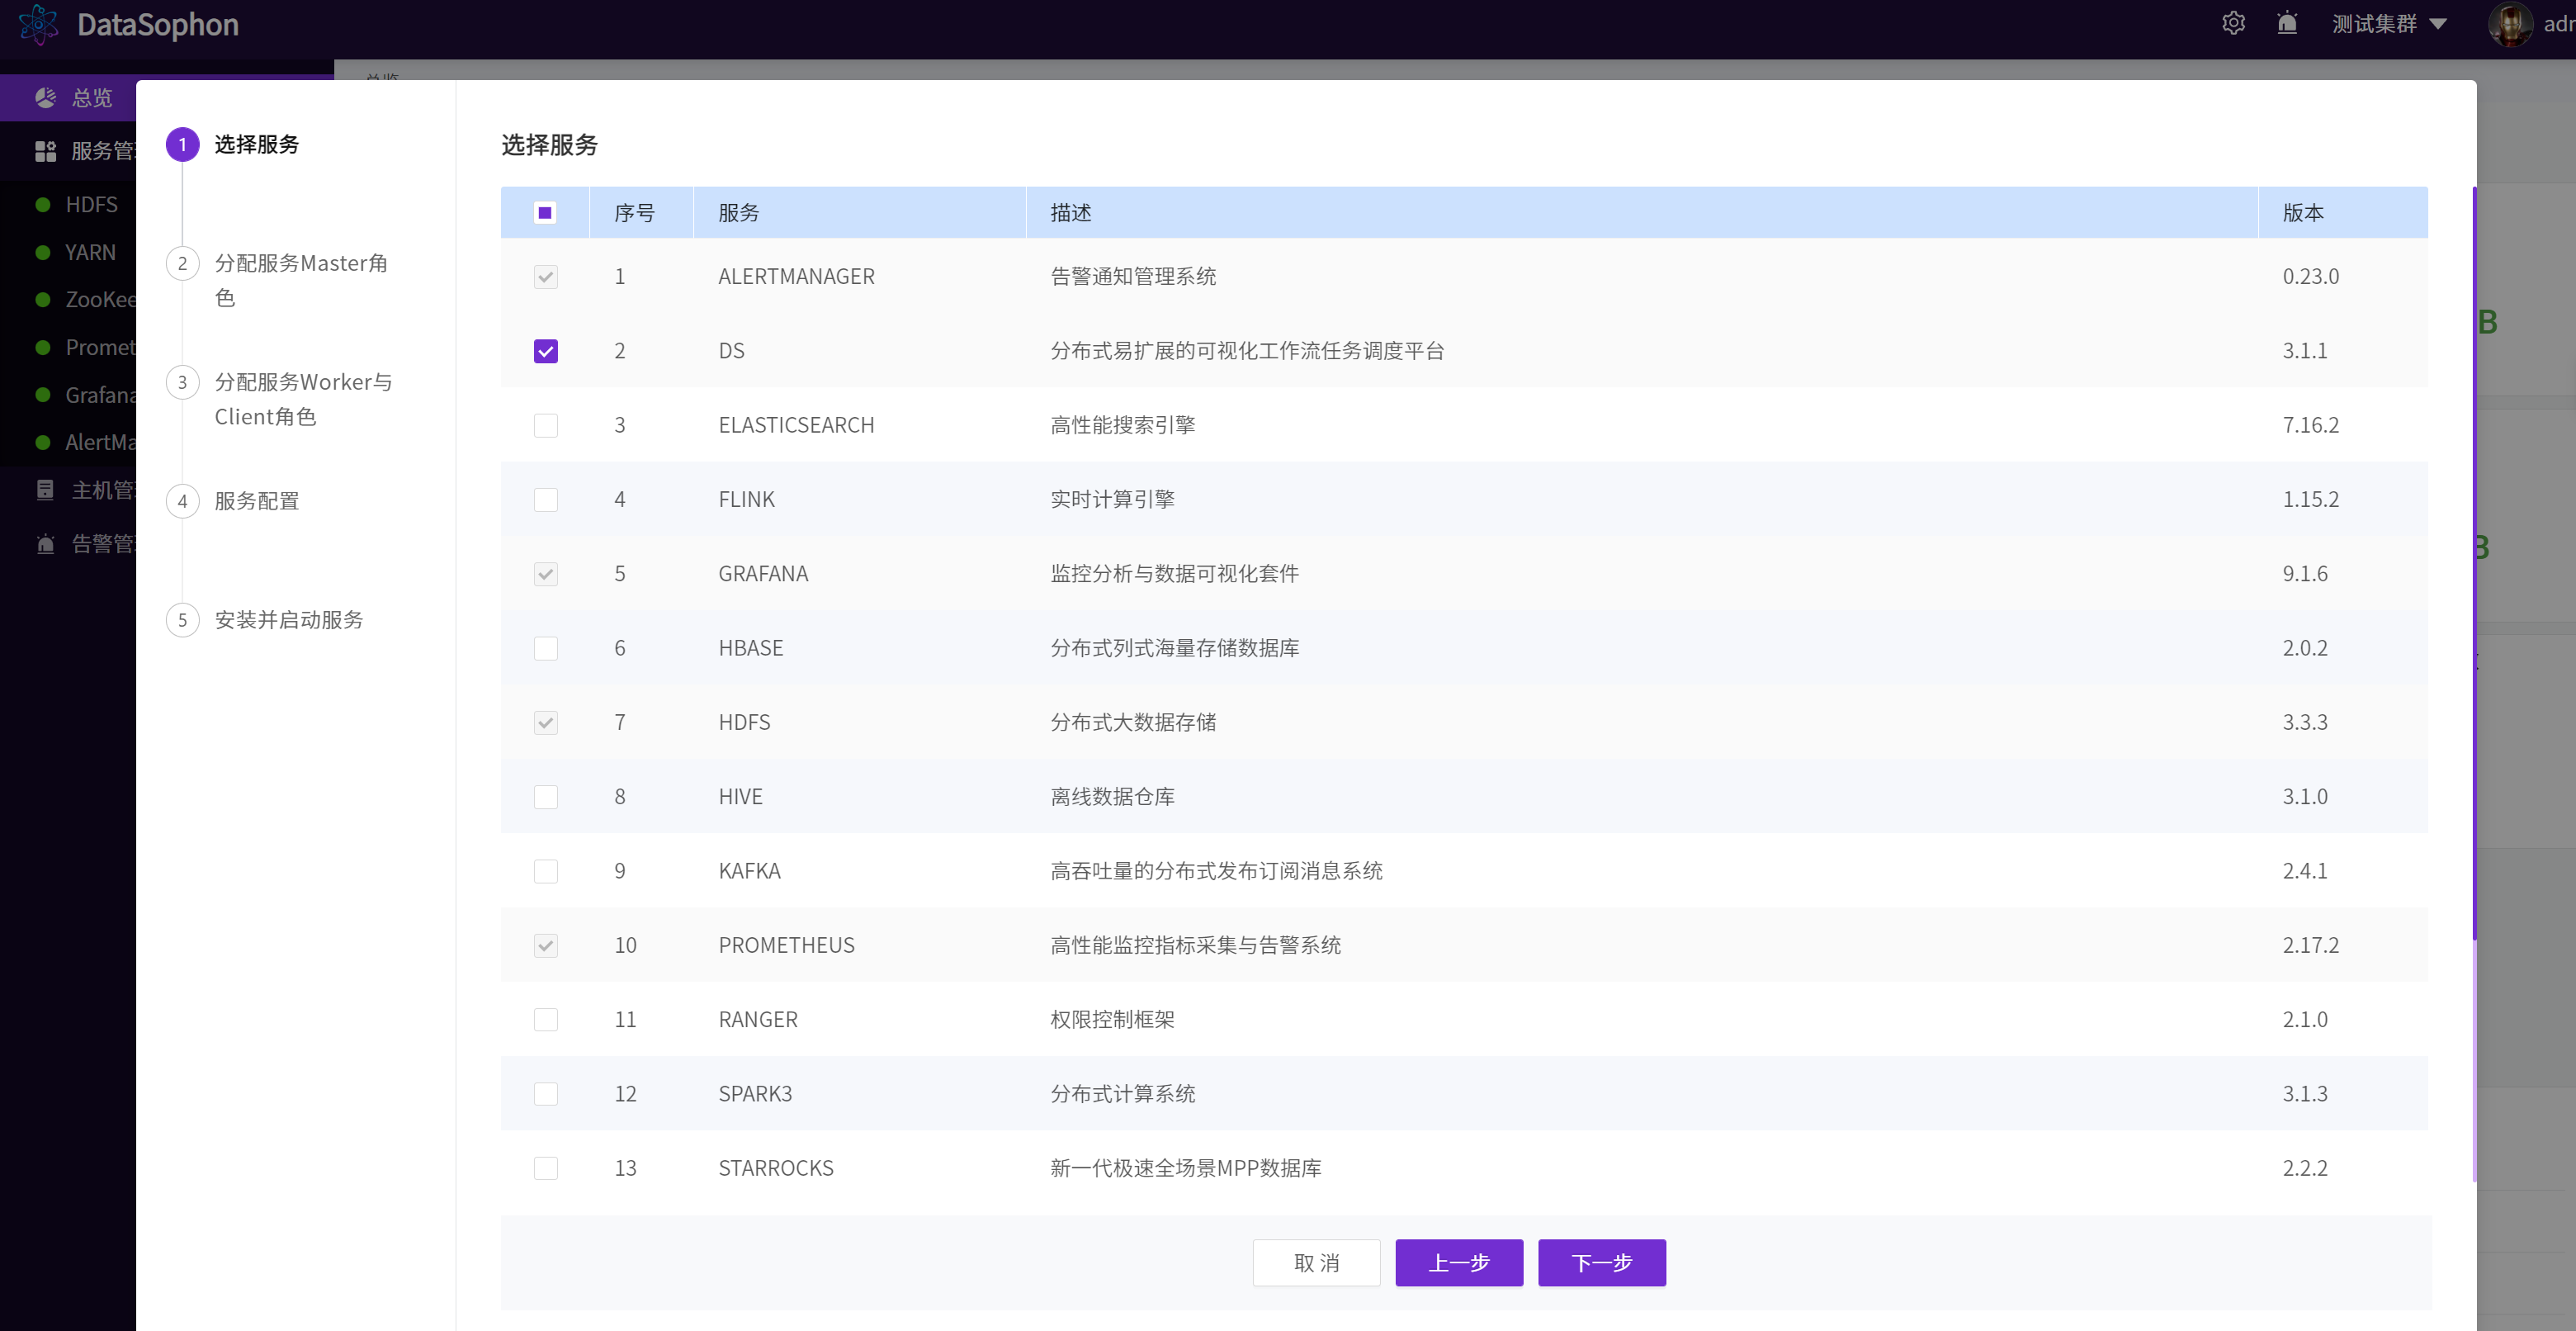This screenshot has height=1331, width=2576.
Task: Click version 7.16.2 in ELASTICSEARCH row
Action: 2310,425
